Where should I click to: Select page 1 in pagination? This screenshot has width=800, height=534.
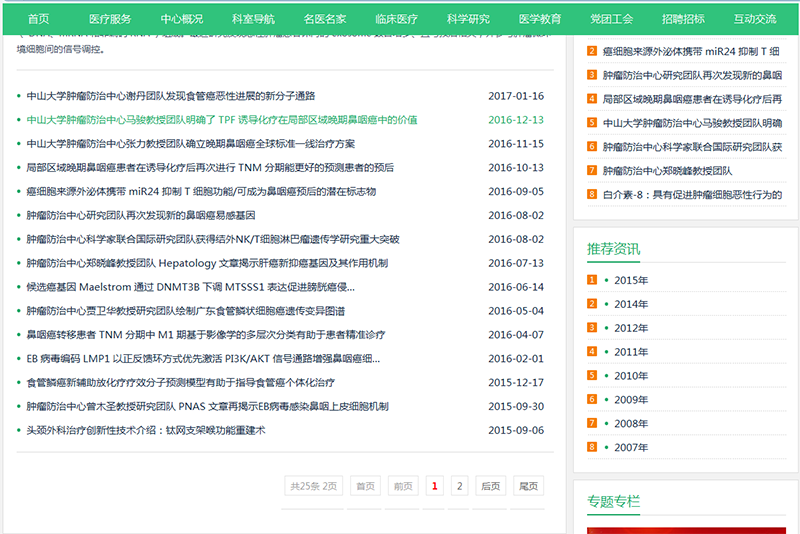click(435, 486)
